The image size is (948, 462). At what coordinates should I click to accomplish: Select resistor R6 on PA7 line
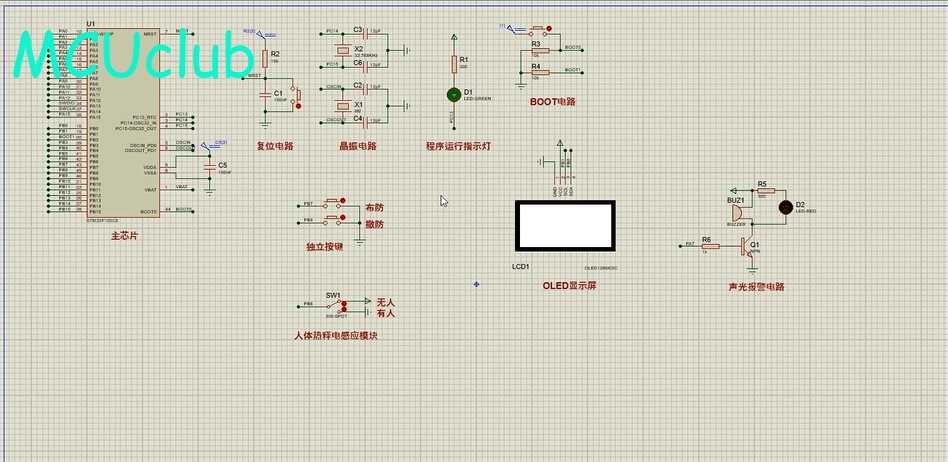[710, 246]
